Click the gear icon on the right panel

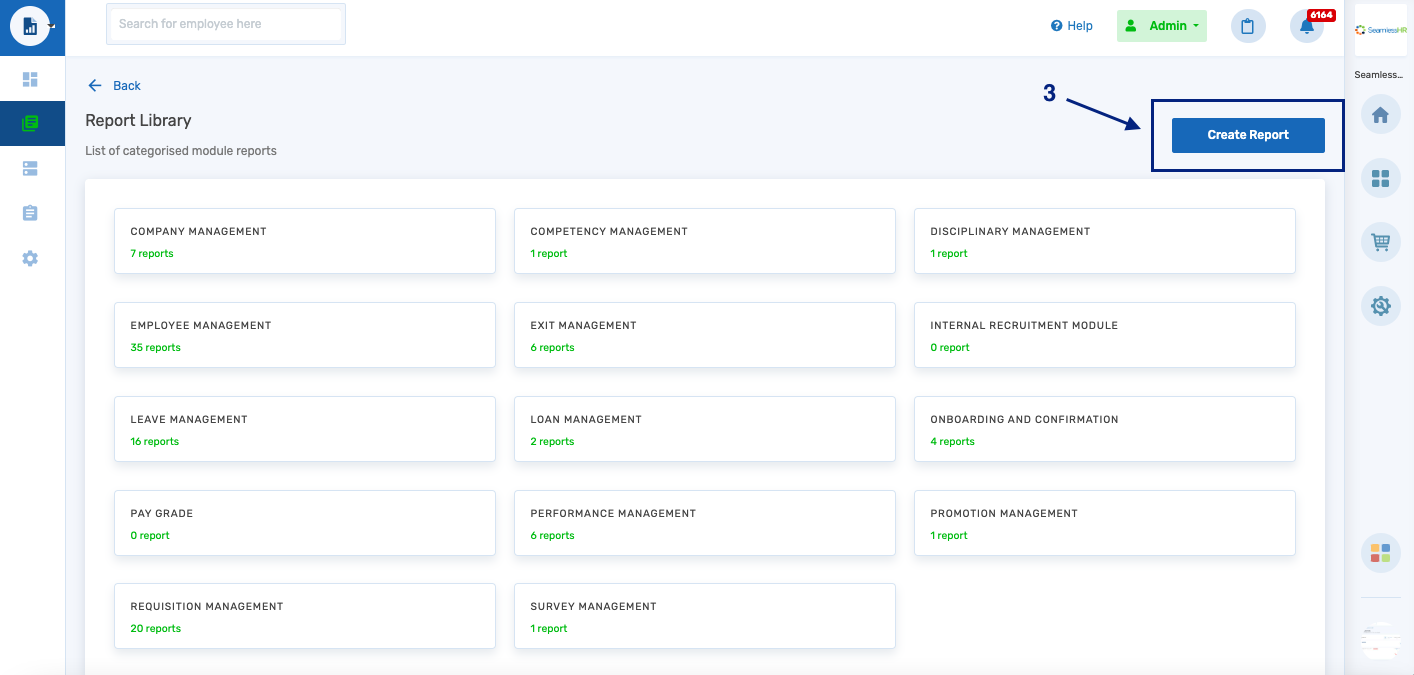tap(1380, 306)
